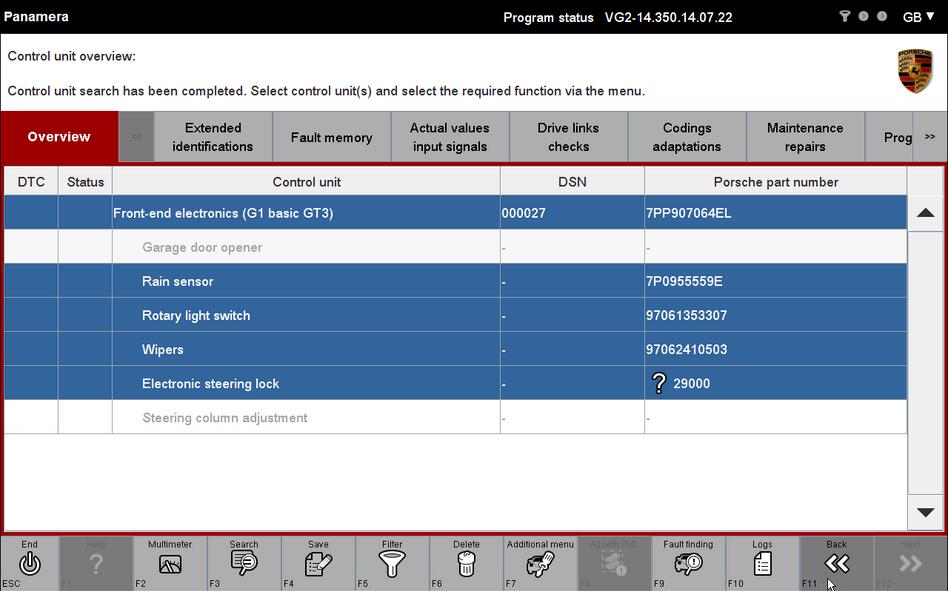Select the Rotary light switch row
Image resolution: width=948 pixels, height=591 pixels.
(x=455, y=315)
